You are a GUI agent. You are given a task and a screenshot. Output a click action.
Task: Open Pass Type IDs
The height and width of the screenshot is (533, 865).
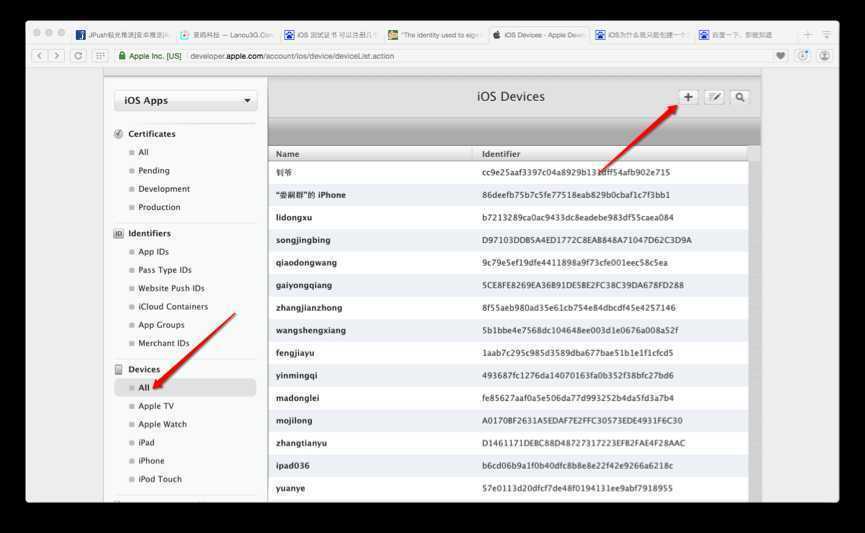[164, 270]
